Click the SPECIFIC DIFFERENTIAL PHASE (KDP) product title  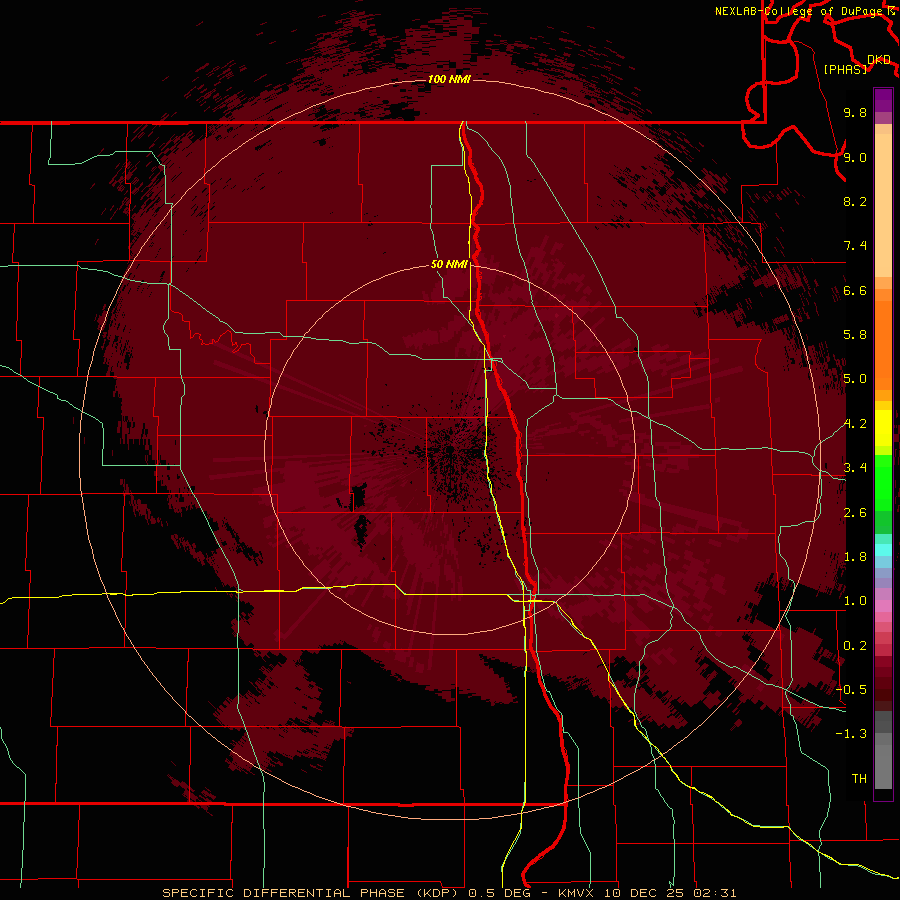click(x=313, y=893)
